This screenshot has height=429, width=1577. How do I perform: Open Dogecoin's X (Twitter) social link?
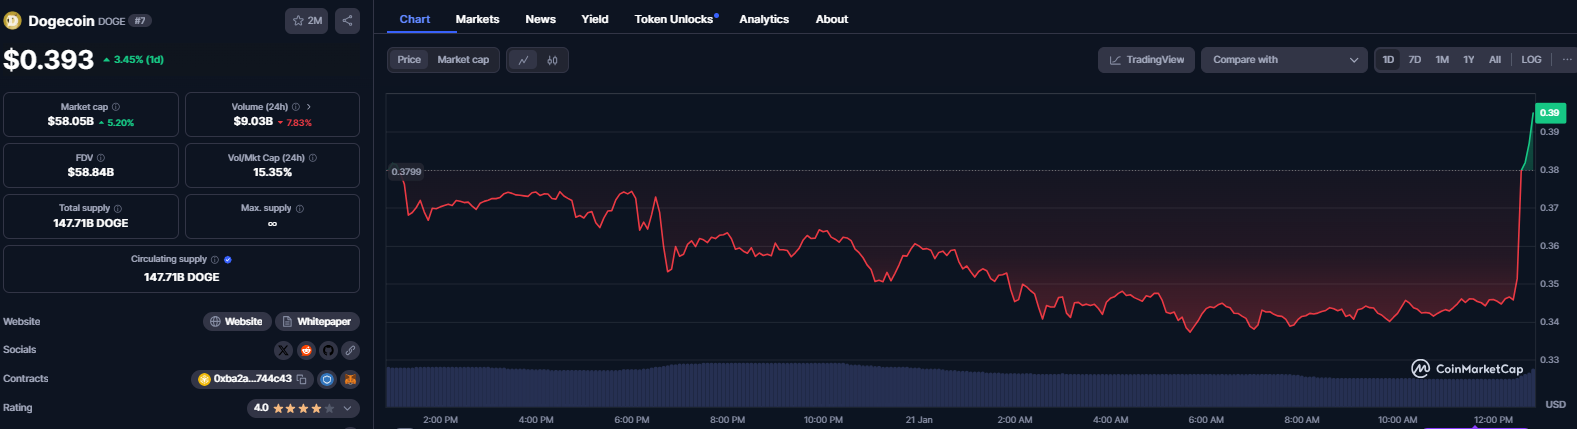click(283, 350)
